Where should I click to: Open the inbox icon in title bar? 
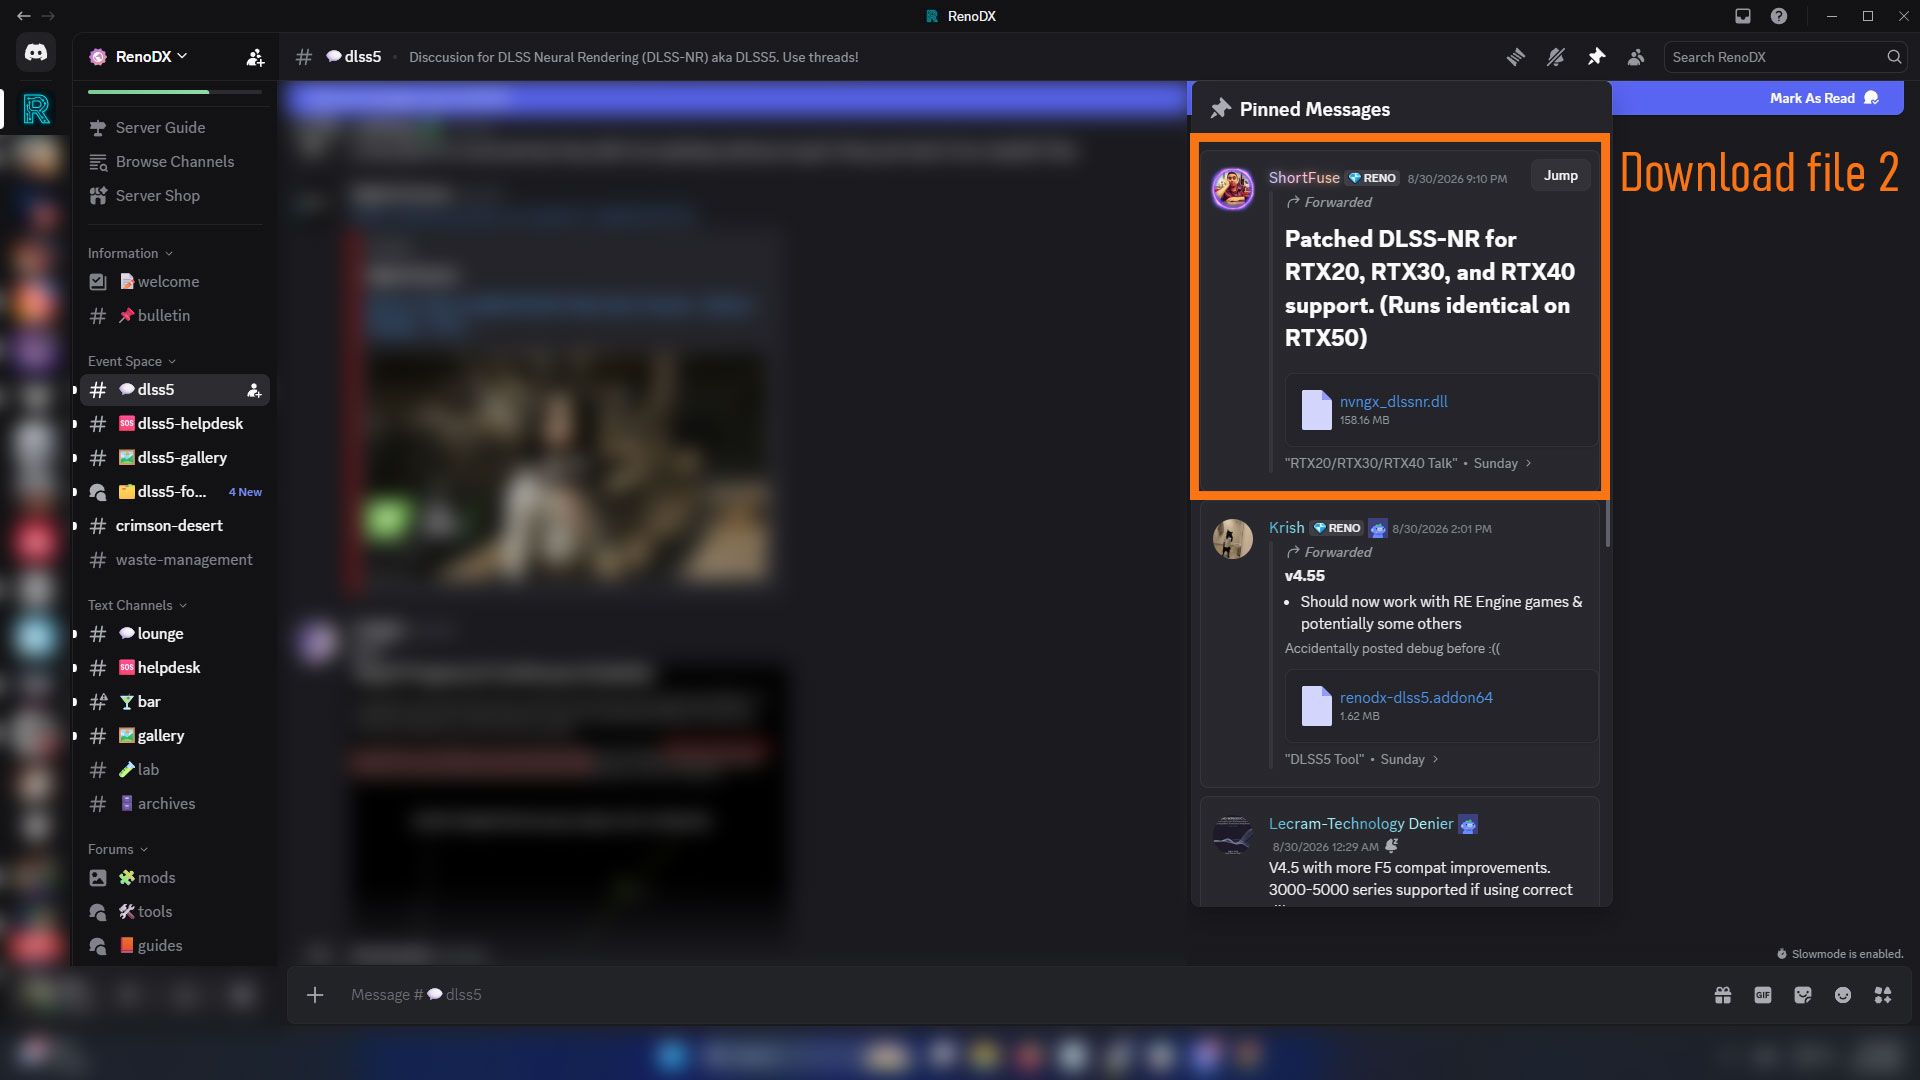tap(1743, 16)
